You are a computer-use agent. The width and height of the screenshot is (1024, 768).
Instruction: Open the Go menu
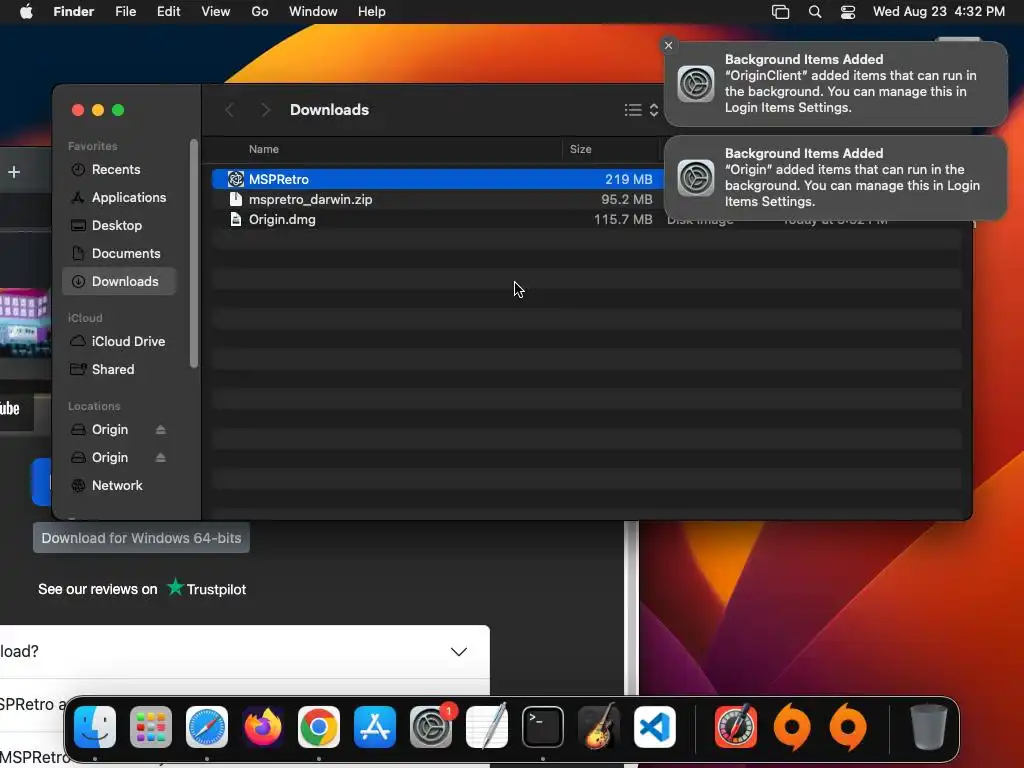pos(260,12)
